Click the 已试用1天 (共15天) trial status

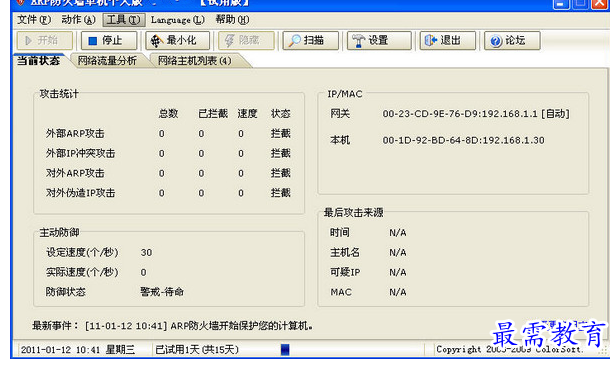coord(197,350)
